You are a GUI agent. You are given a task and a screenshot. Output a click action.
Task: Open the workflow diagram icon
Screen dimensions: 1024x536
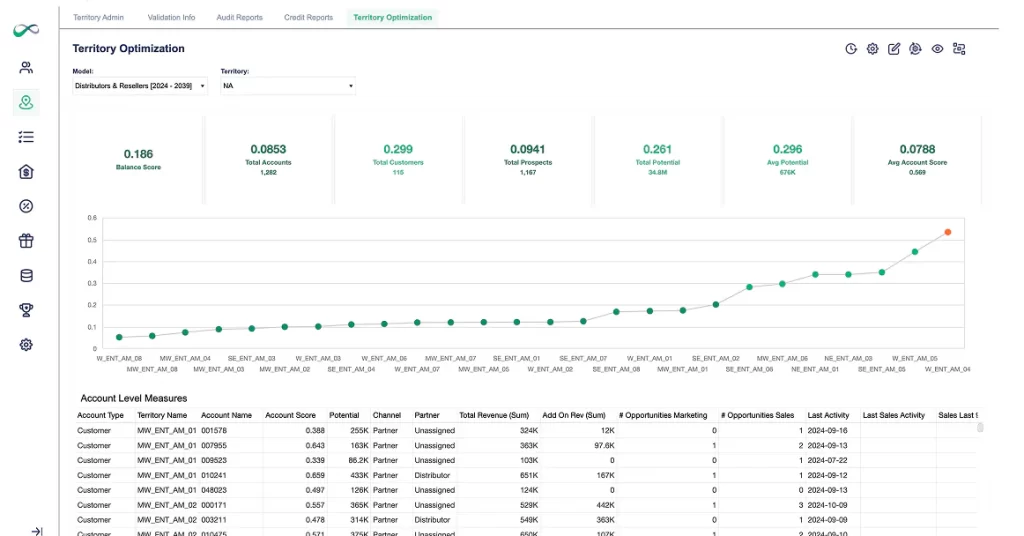(959, 49)
